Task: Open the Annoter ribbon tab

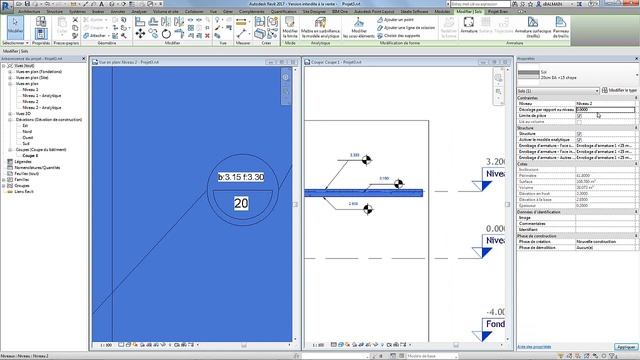Action: (118, 12)
